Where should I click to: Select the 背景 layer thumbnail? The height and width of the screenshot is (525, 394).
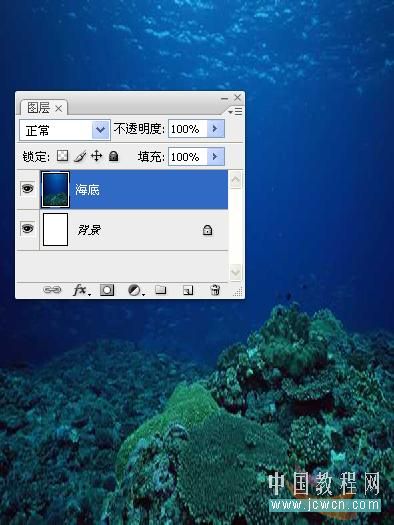click(55, 230)
